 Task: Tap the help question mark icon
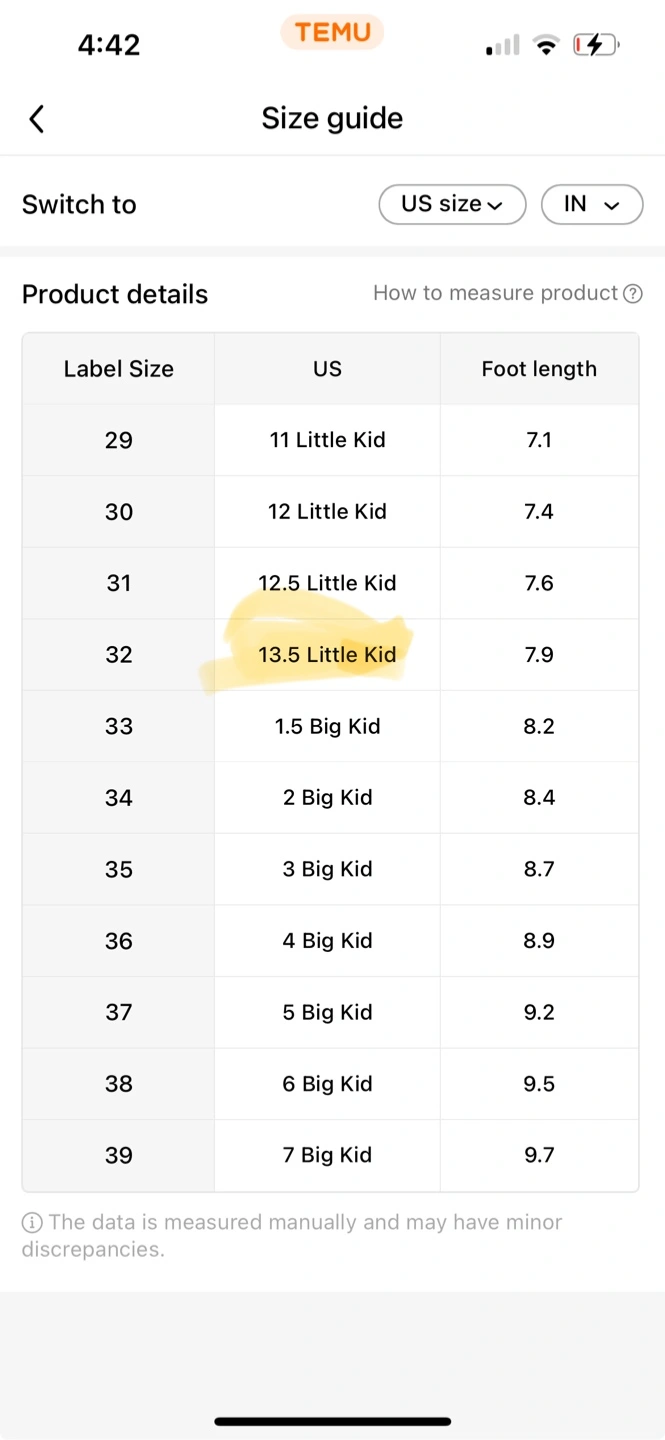pos(632,294)
